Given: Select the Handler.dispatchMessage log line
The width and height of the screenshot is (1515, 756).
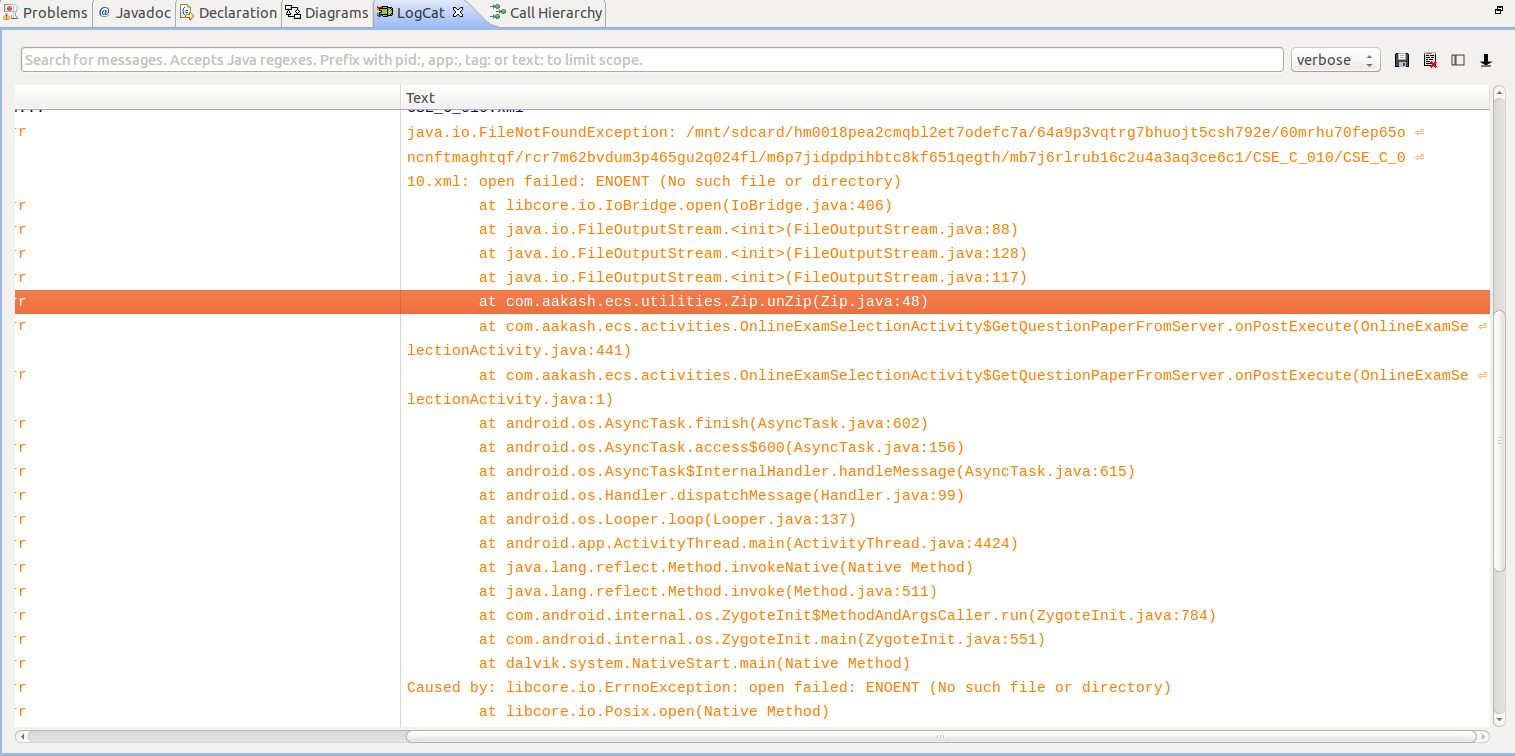Looking at the screenshot, I should [752, 495].
